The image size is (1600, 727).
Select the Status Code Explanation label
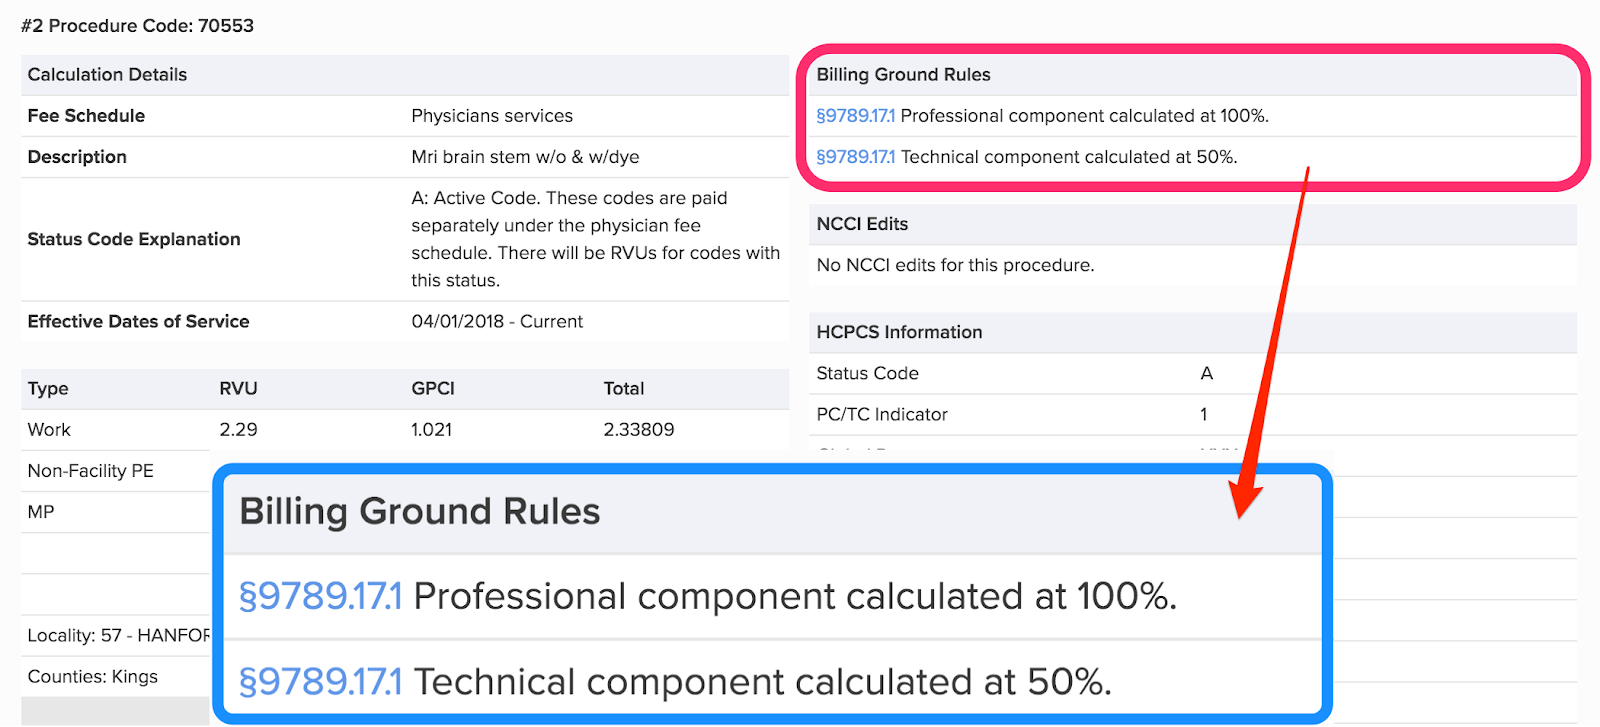click(x=134, y=239)
